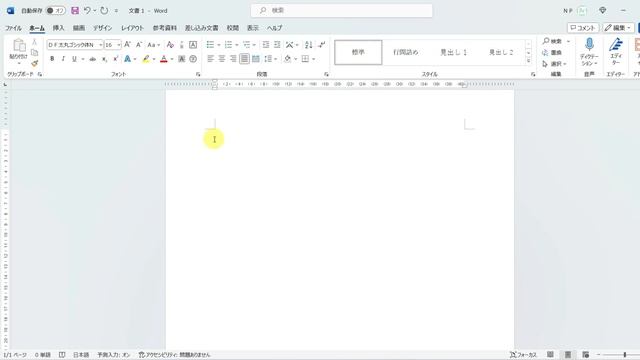This screenshot has height=360, width=640.
Task: Click the character border (boxed A) icon
Action: point(193,44)
